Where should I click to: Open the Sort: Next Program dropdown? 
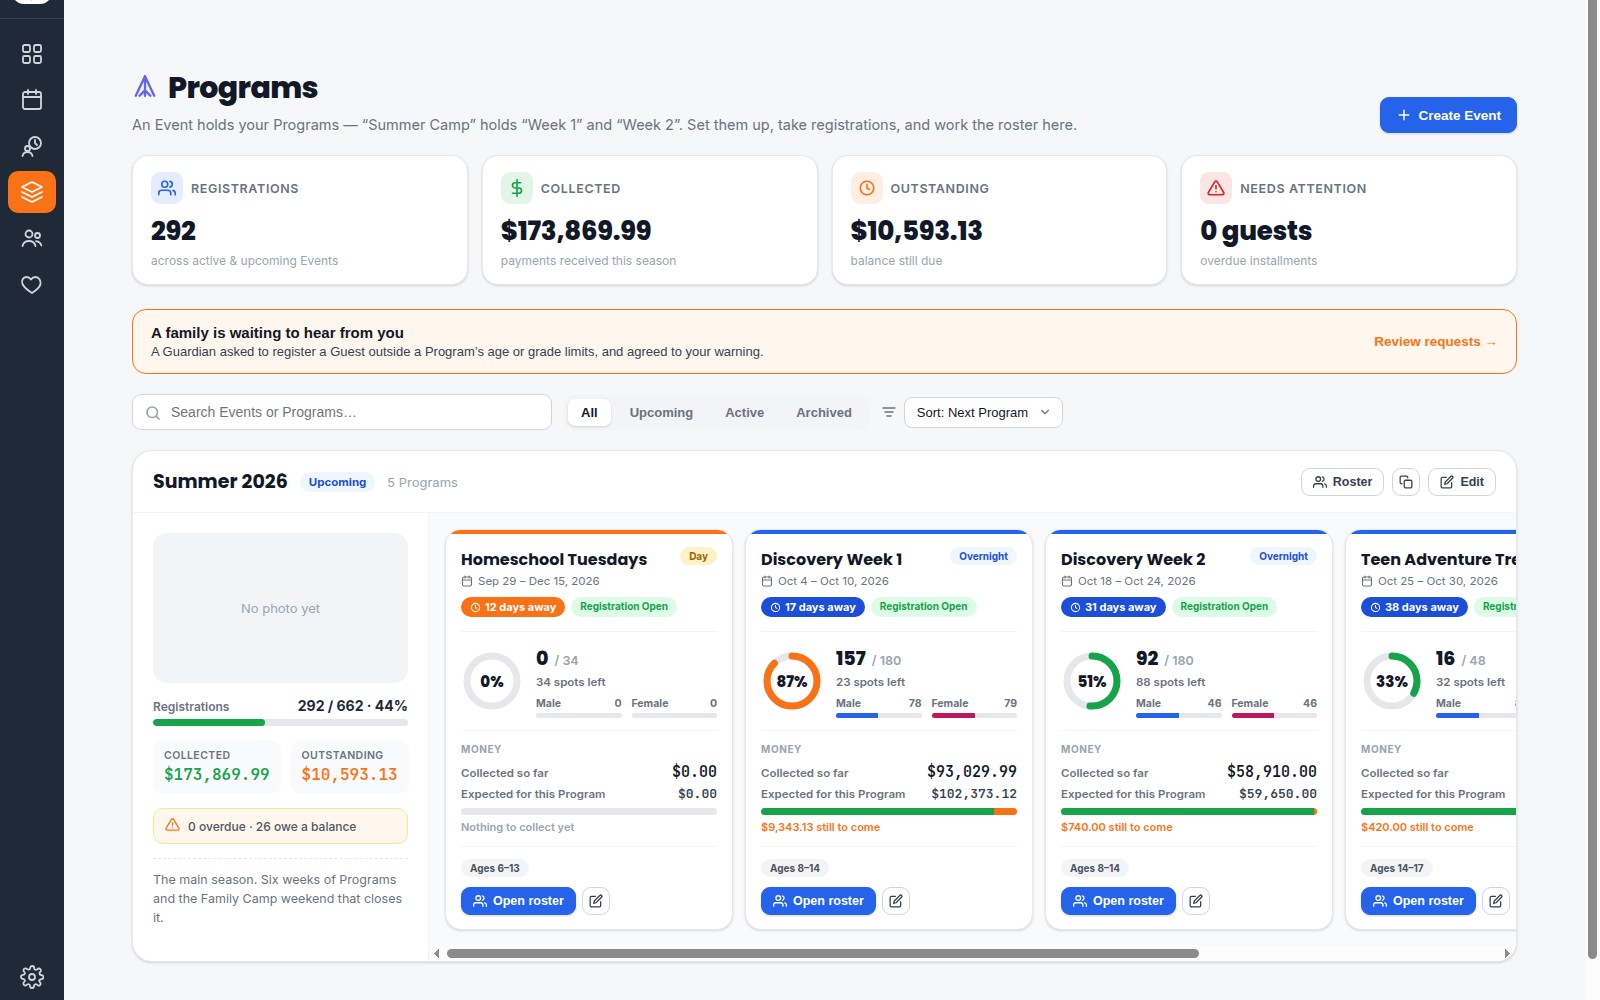click(983, 412)
